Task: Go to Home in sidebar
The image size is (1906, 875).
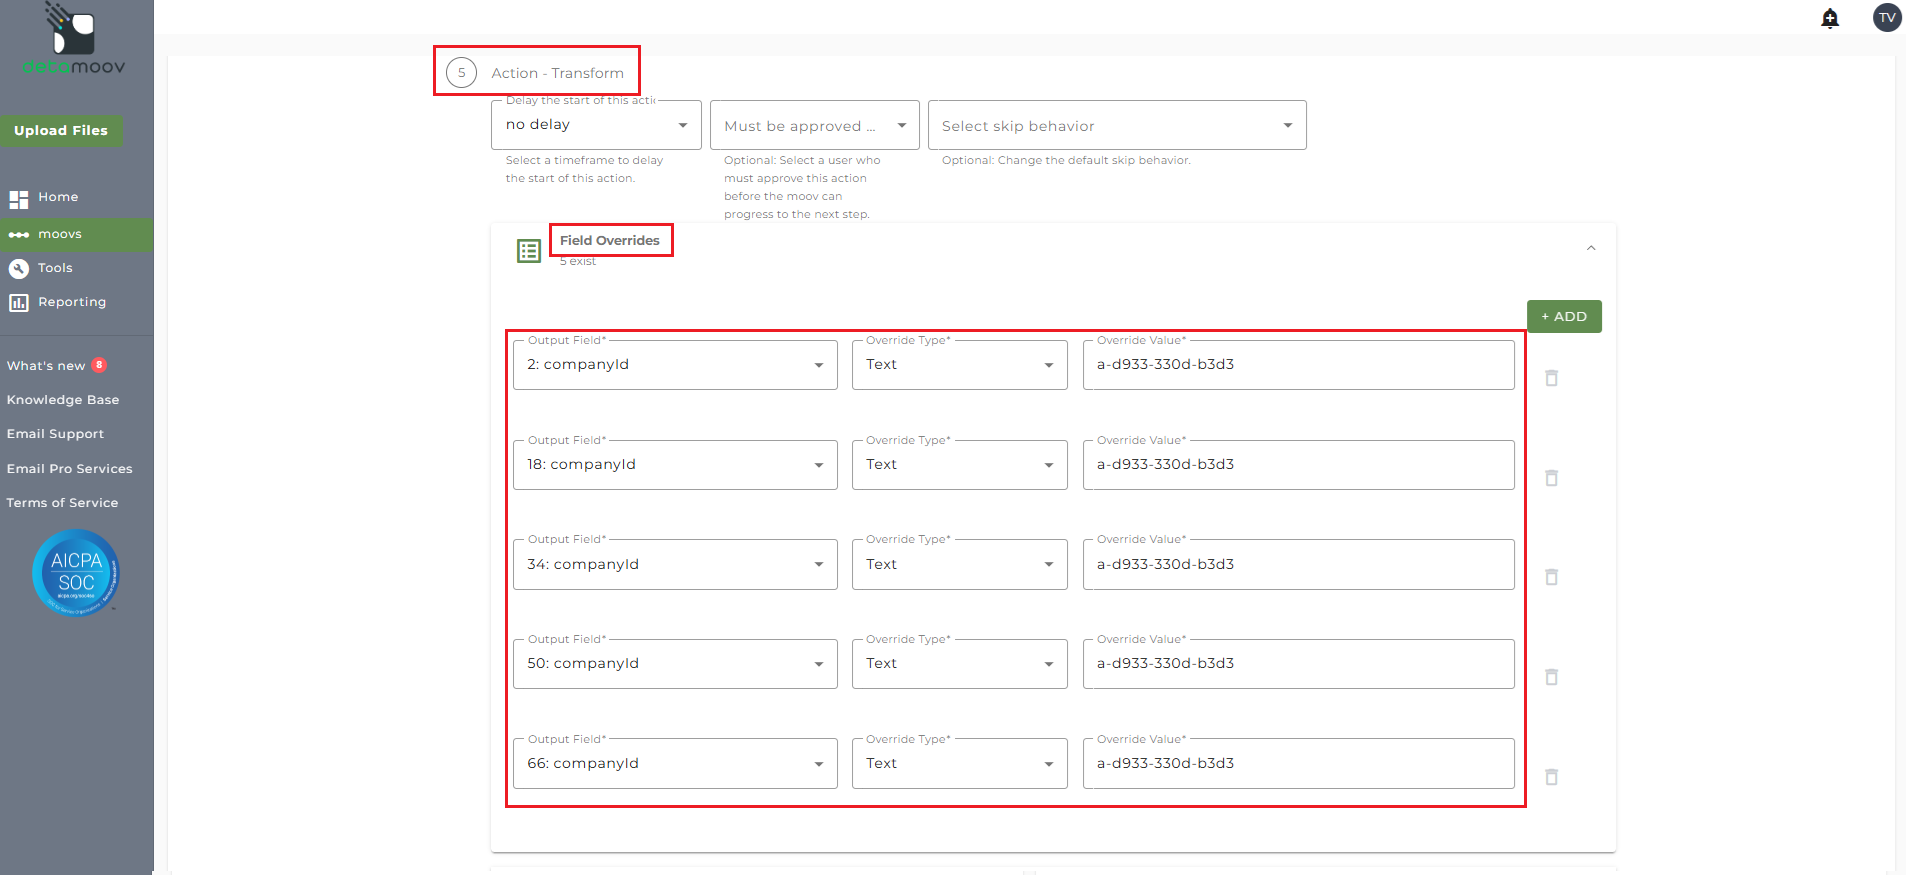Action: [x=58, y=197]
